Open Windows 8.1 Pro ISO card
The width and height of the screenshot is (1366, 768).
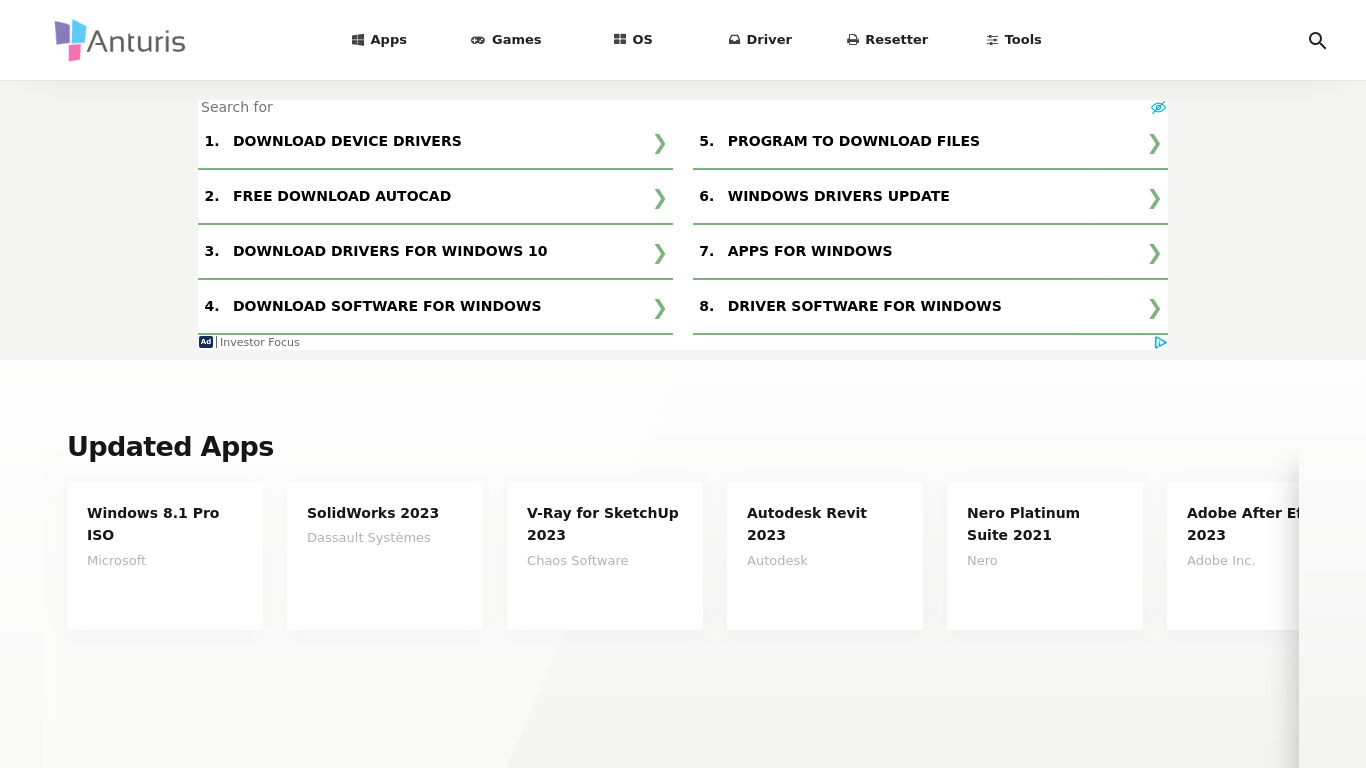point(165,556)
